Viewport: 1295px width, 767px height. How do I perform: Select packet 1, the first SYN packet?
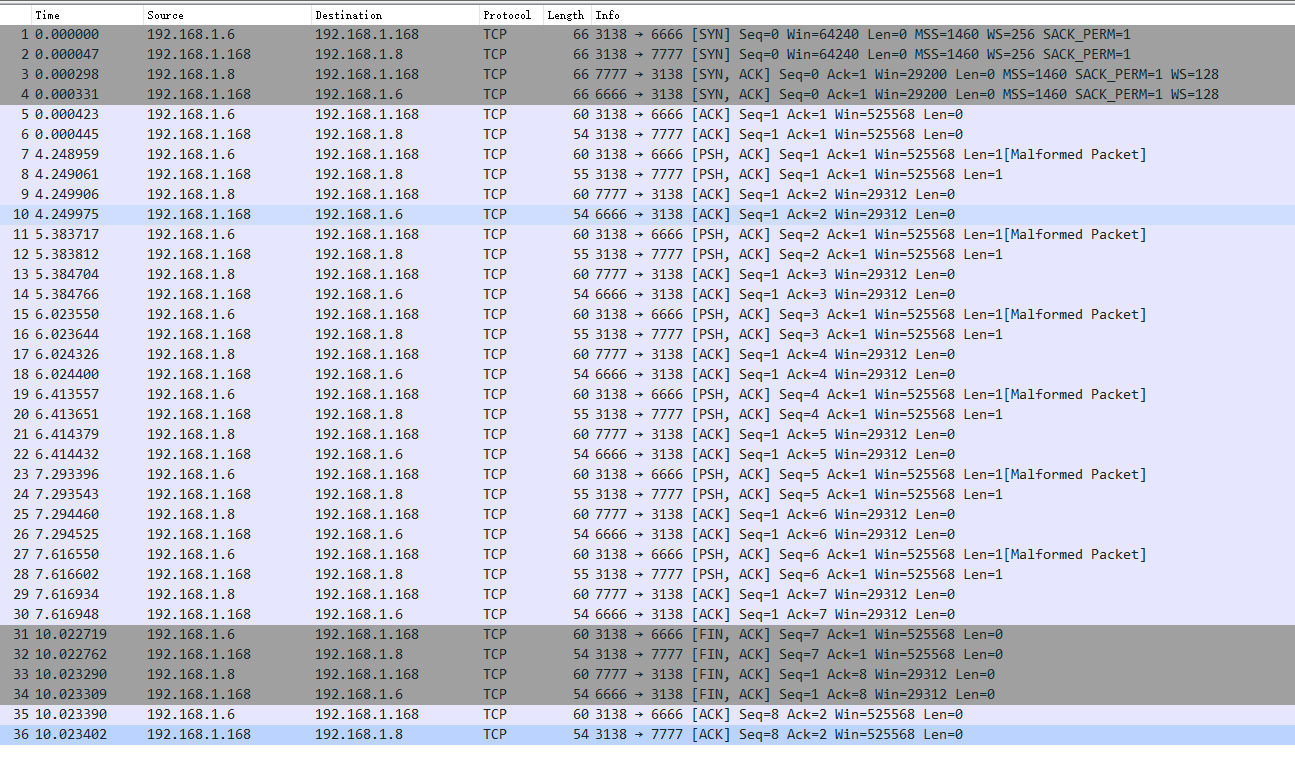400,33
